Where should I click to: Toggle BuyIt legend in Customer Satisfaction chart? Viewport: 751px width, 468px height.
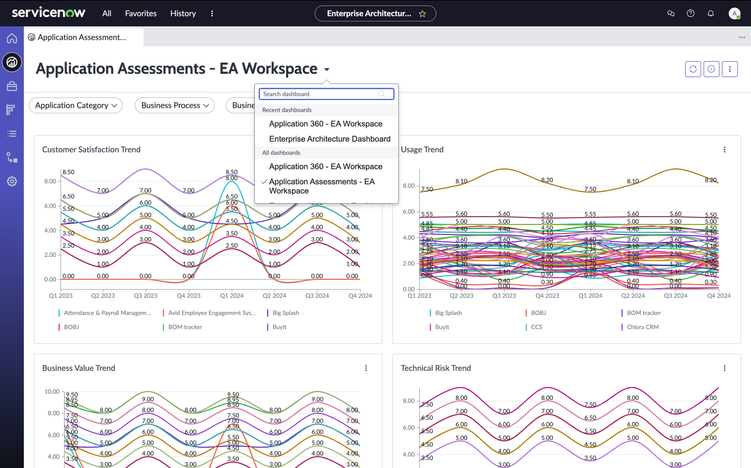pyautogui.click(x=277, y=327)
